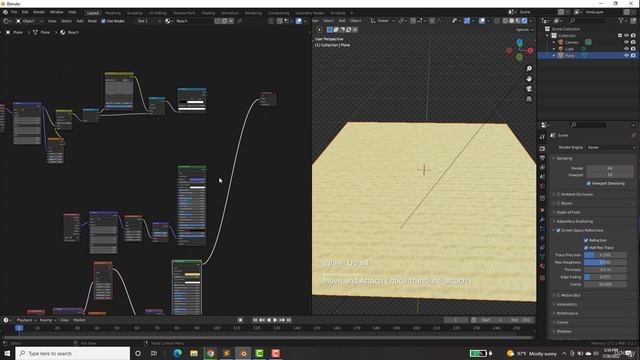Click the Camera object icon in outliner
Image resolution: width=640 pixels, height=360 pixels.
(560, 42)
